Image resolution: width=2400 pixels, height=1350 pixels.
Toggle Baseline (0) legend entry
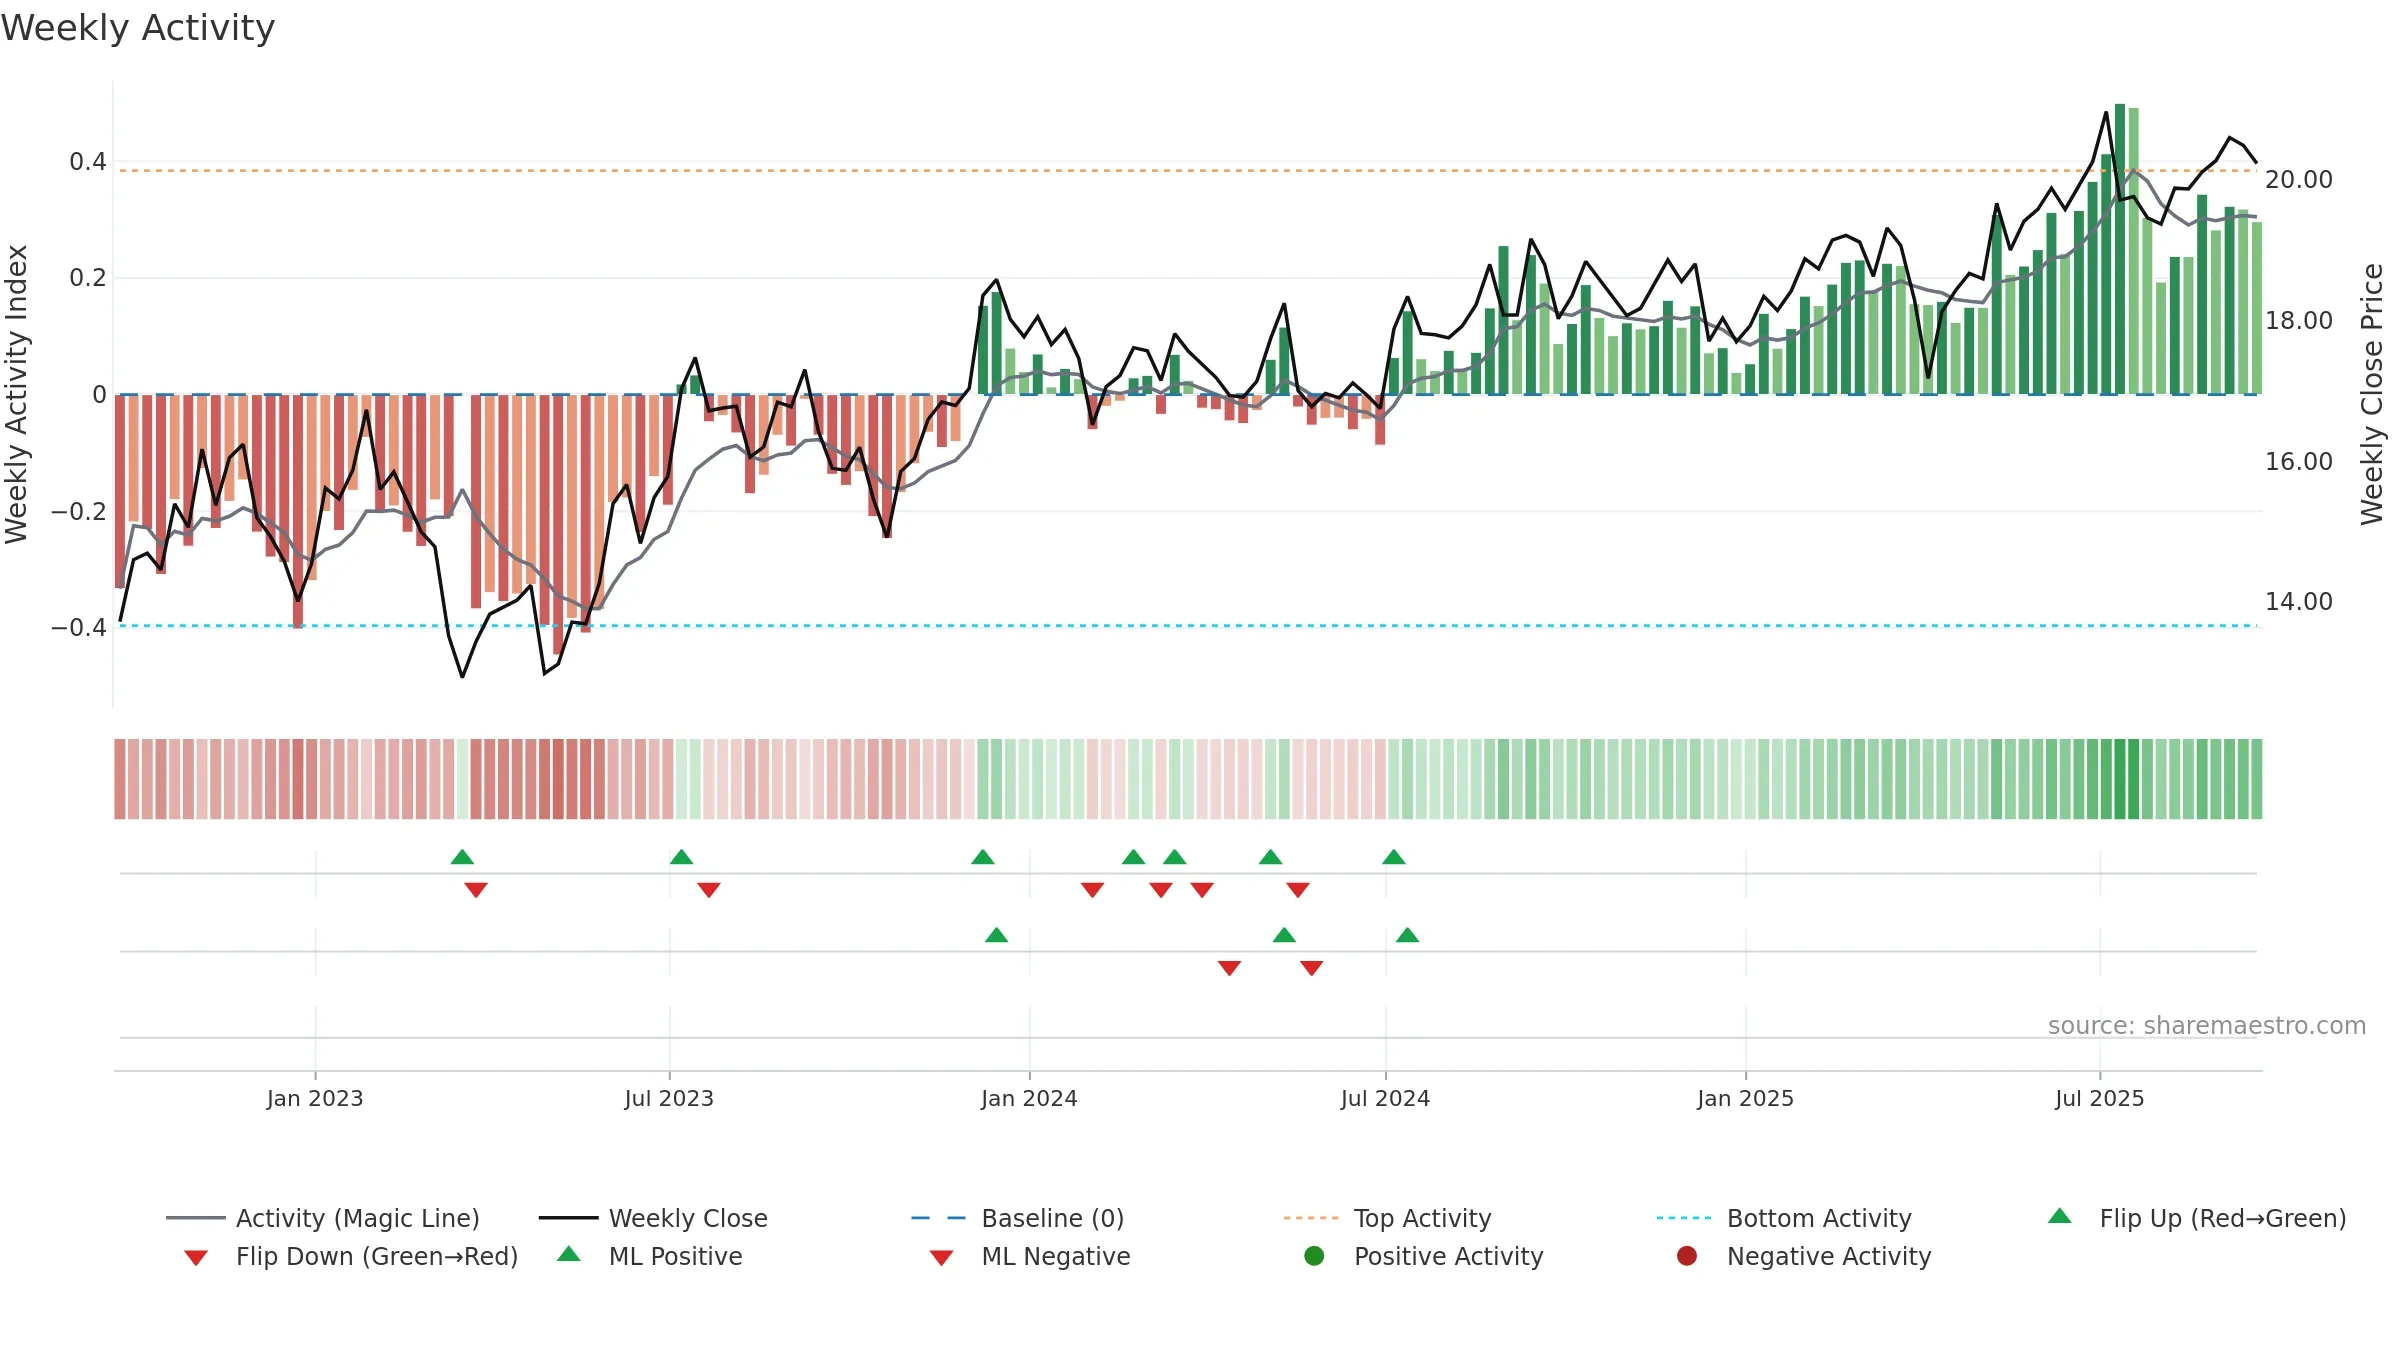click(x=1018, y=1218)
